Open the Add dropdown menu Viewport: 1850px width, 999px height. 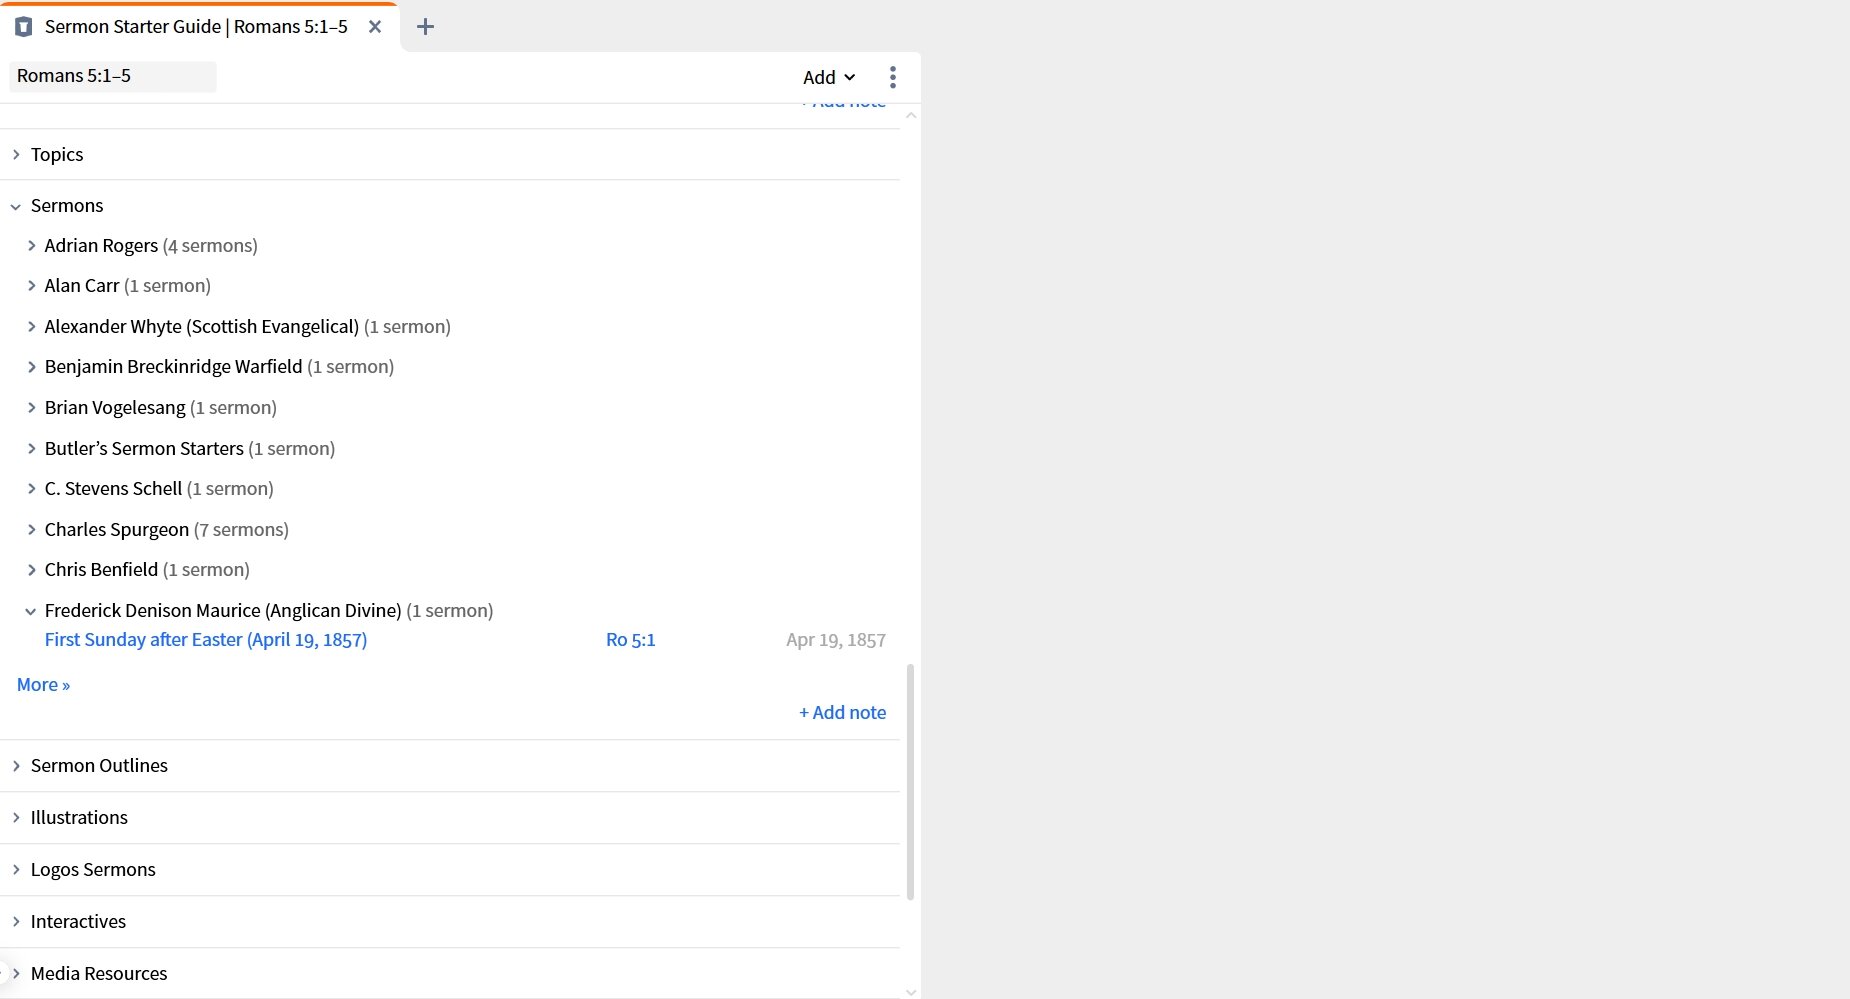829,77
